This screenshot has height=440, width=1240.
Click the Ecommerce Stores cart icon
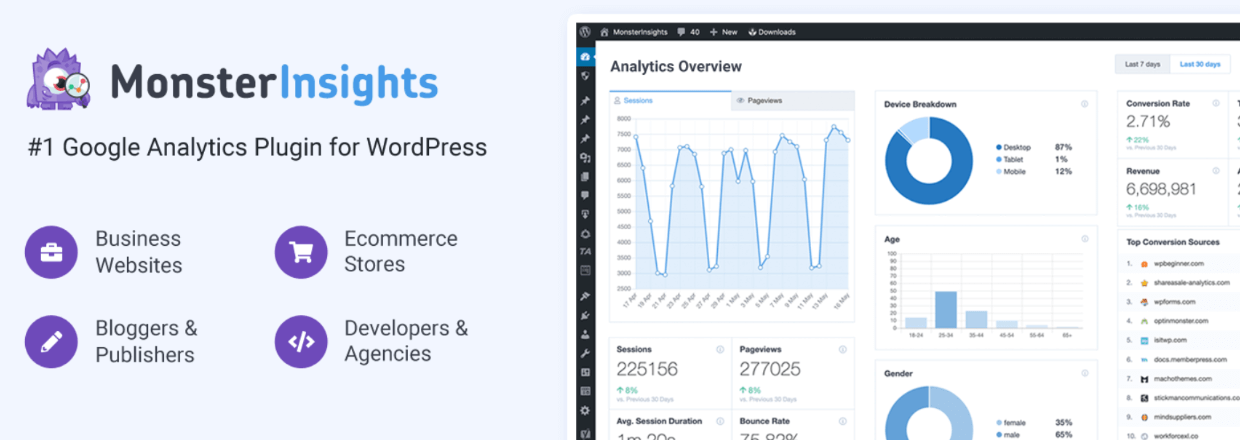pos(301,252)
